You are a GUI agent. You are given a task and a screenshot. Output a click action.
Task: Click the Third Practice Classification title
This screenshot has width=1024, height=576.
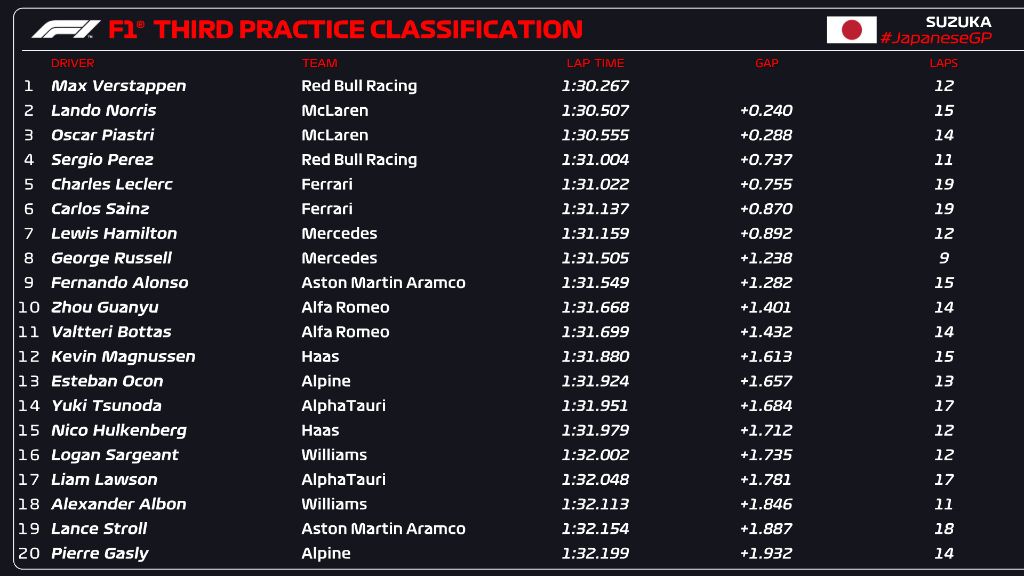(x=368, y=30)
